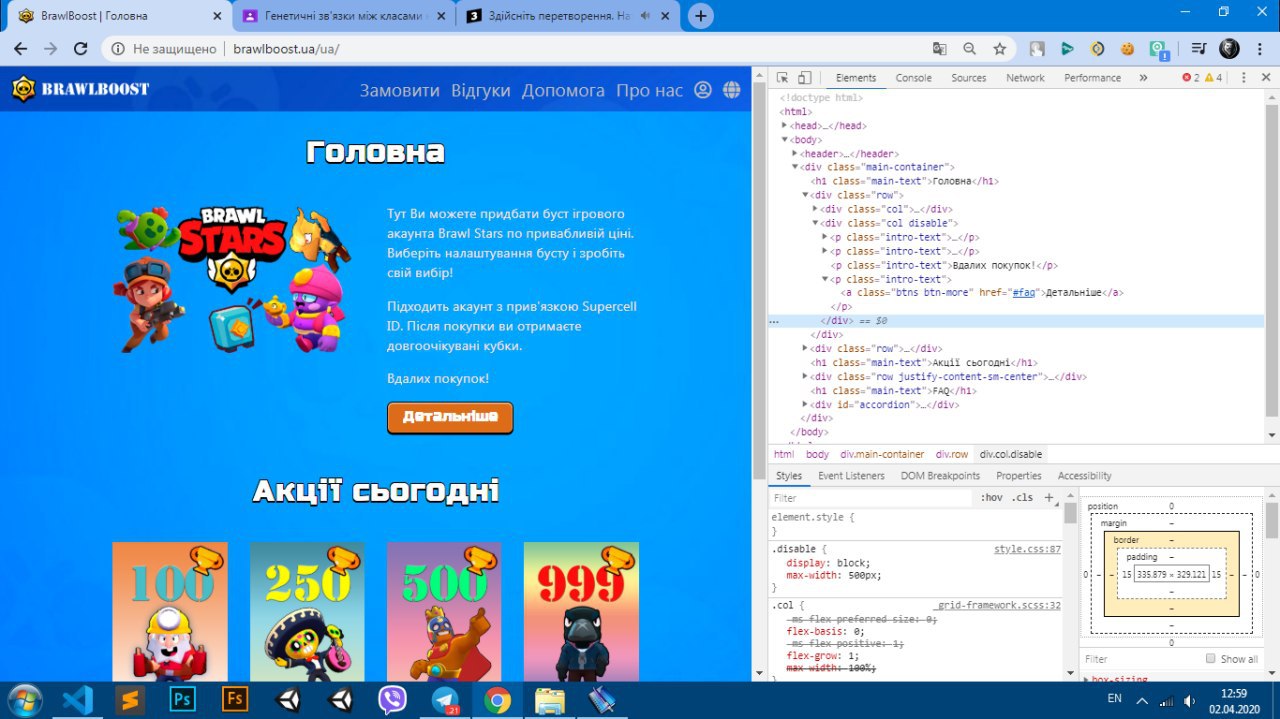Expand the div class="col" node
This screenshot has width=1280, height=719.
pyautogui.click(x=816, y=209)
